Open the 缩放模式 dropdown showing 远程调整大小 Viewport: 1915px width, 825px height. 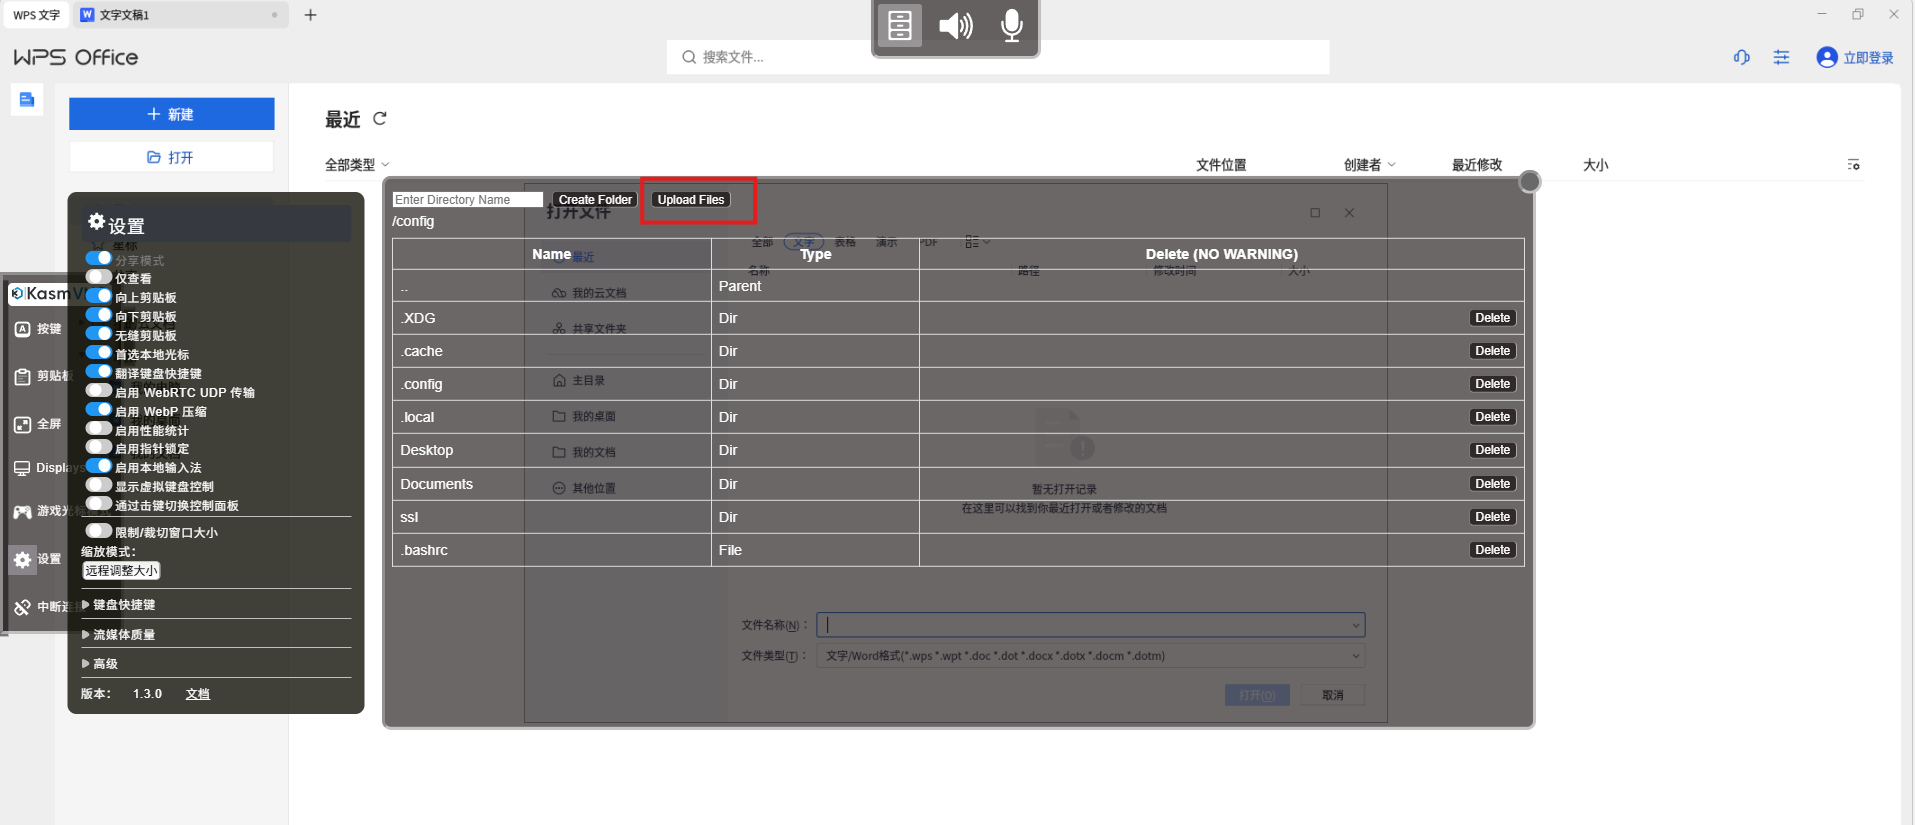click(x=121, y=571)
